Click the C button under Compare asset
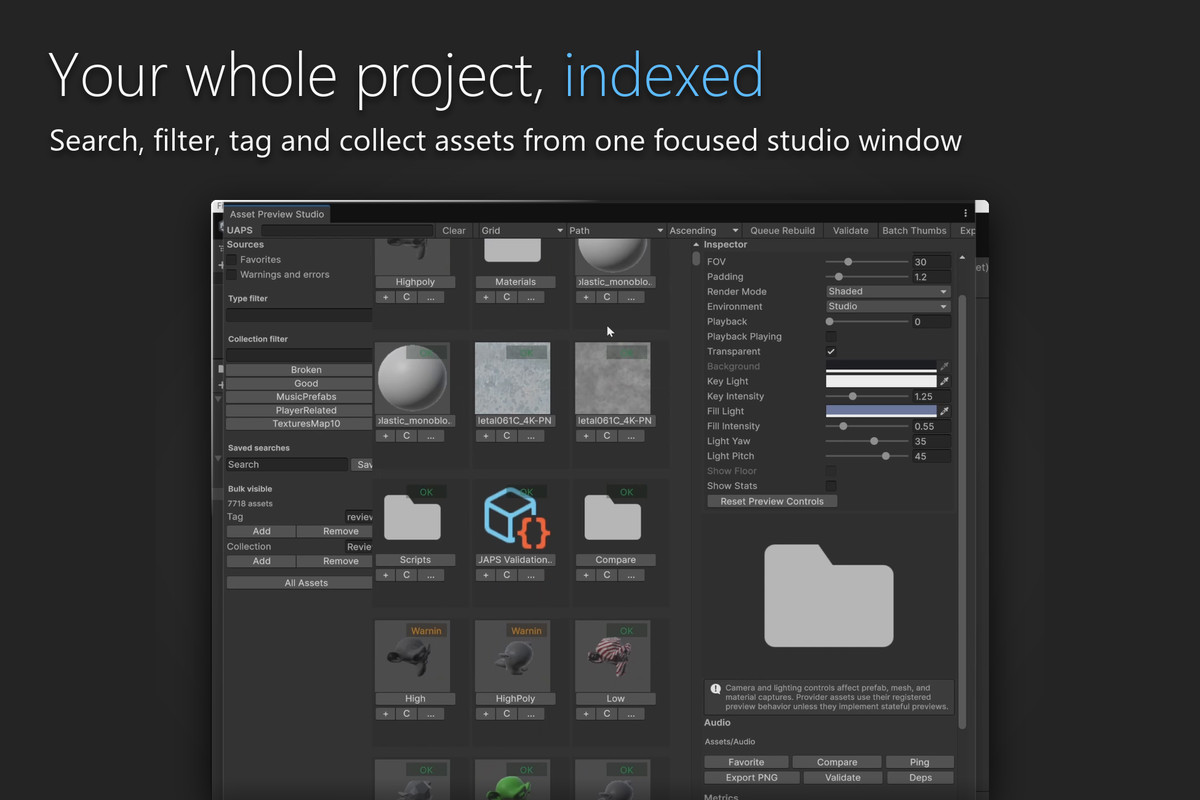Screen dimensions: 1200x800 [x=606, y=575]
